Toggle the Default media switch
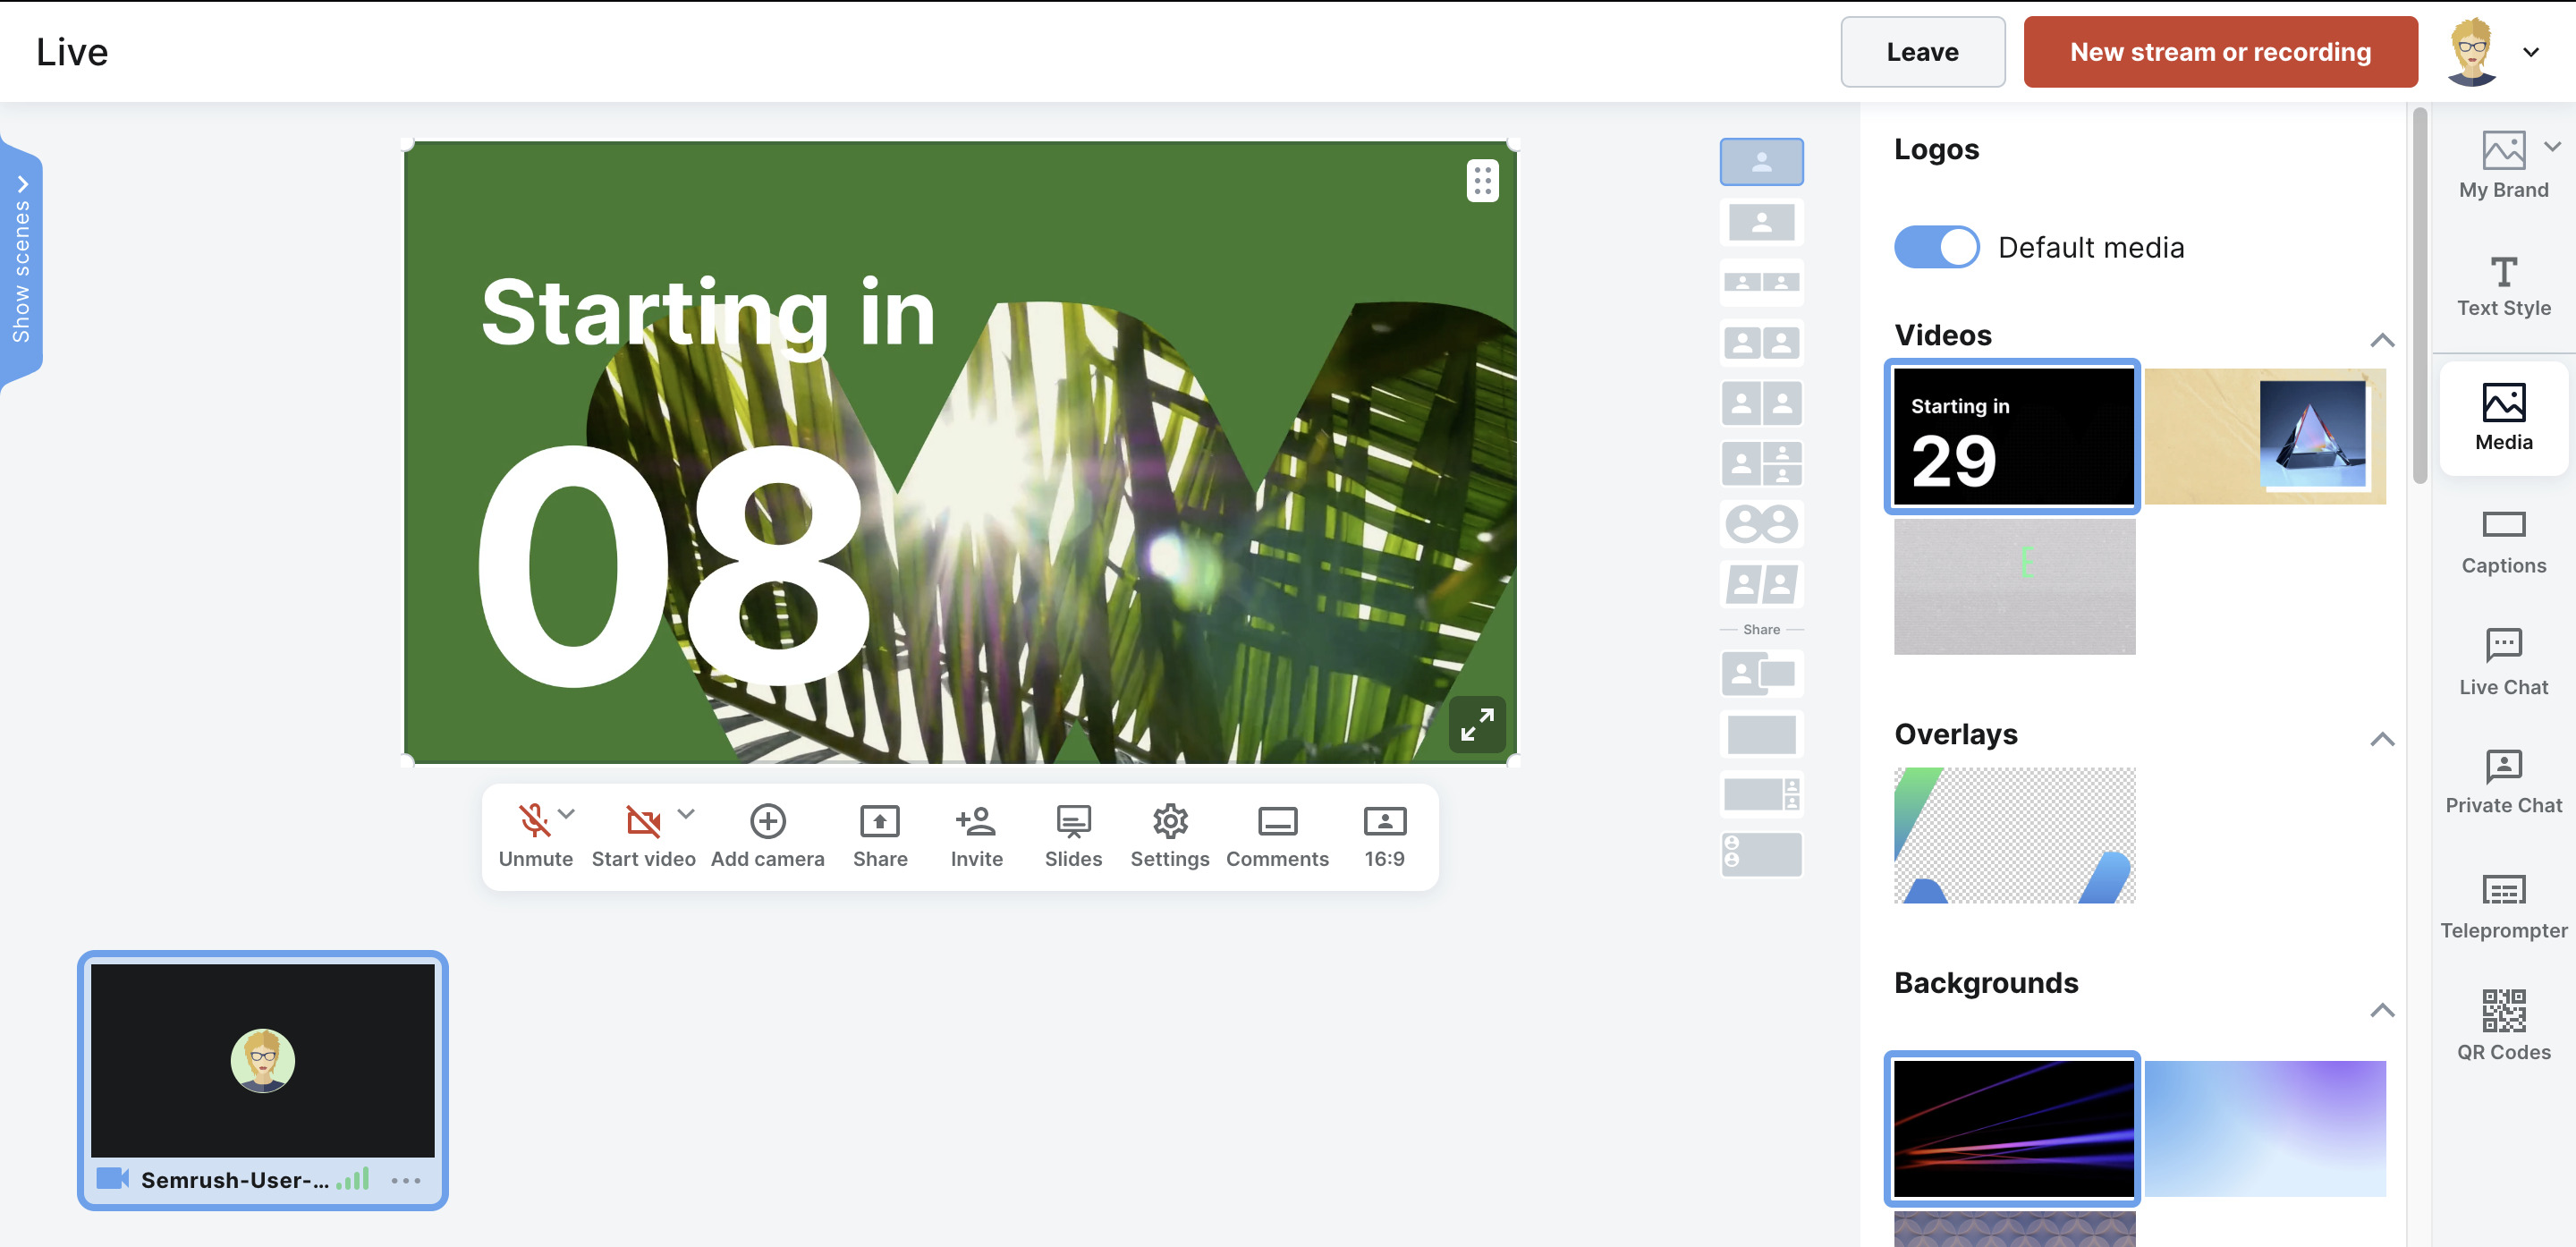2576x1247 pixels. pos(1937,248)
